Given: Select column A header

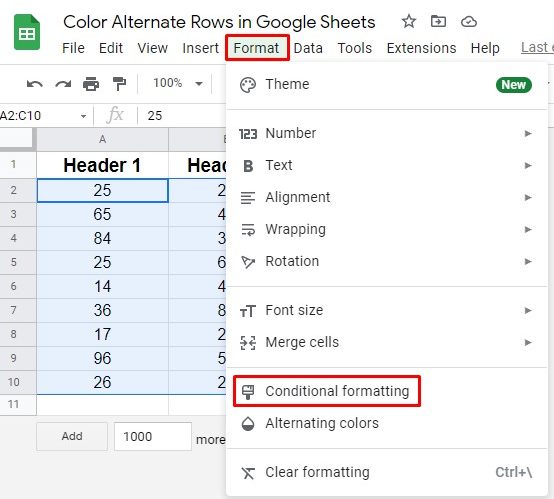Looking at the screenshot, I should pos(102,139).
